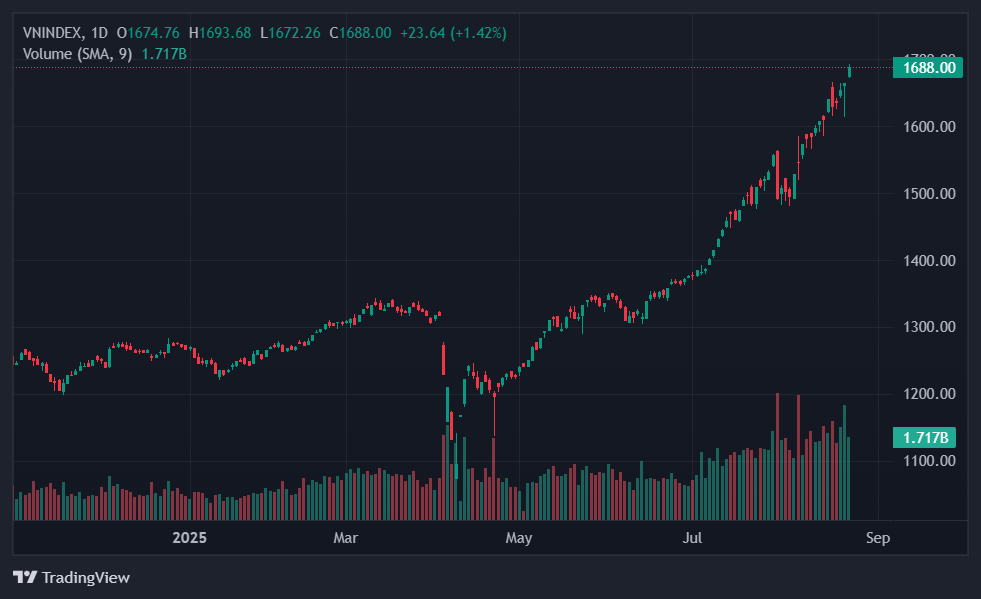The height and width of the screenshot is (599, 981).
Task: Click the 1500.00 price axis label
Action: tap(929, 193)
